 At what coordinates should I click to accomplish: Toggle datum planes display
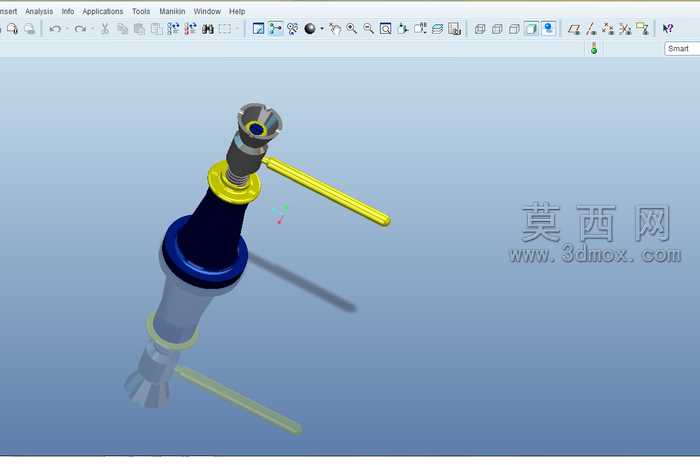574,29
